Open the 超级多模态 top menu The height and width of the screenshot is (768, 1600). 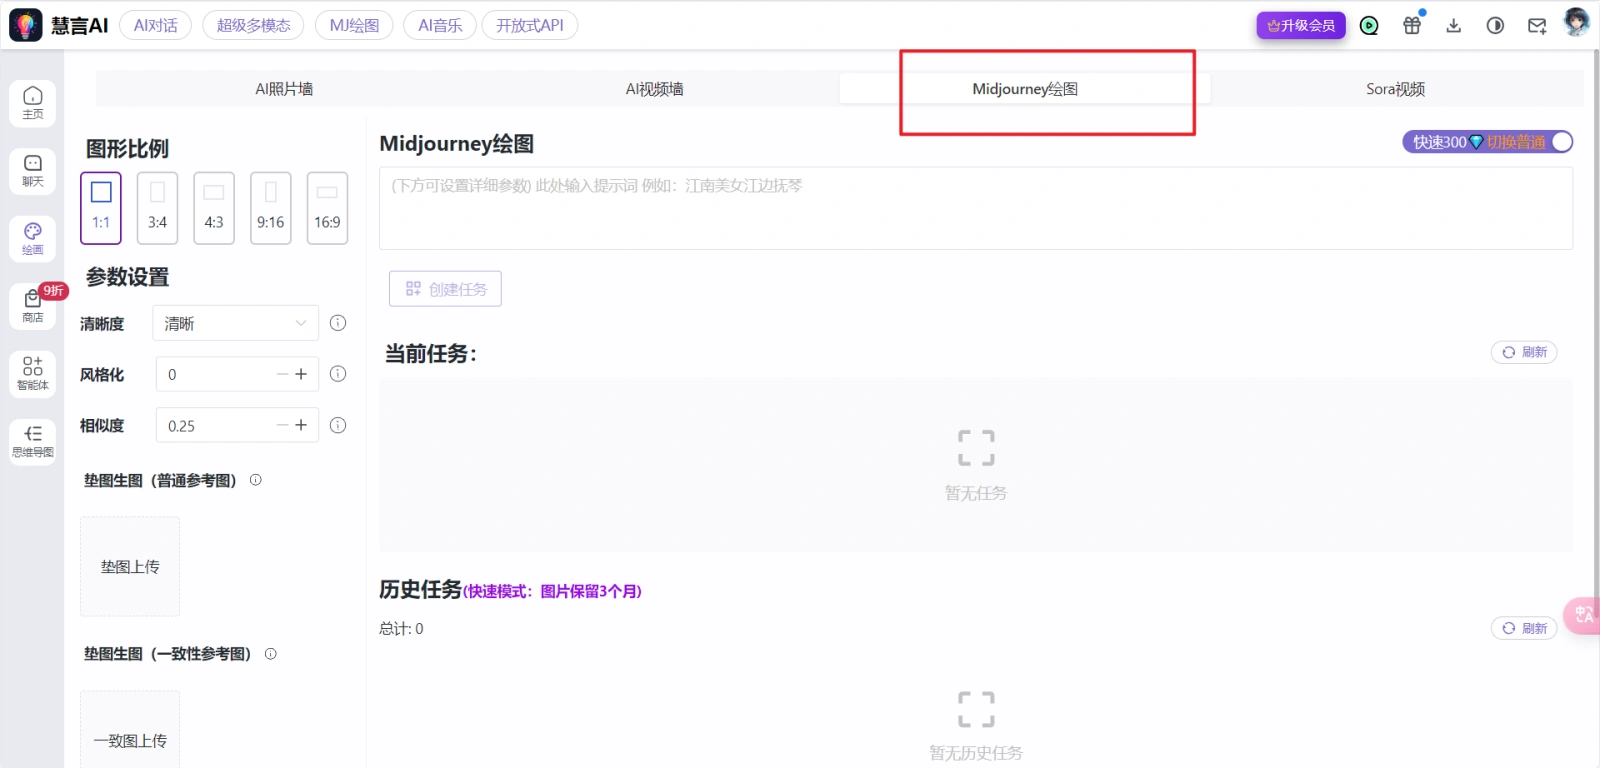coord(253,25)
